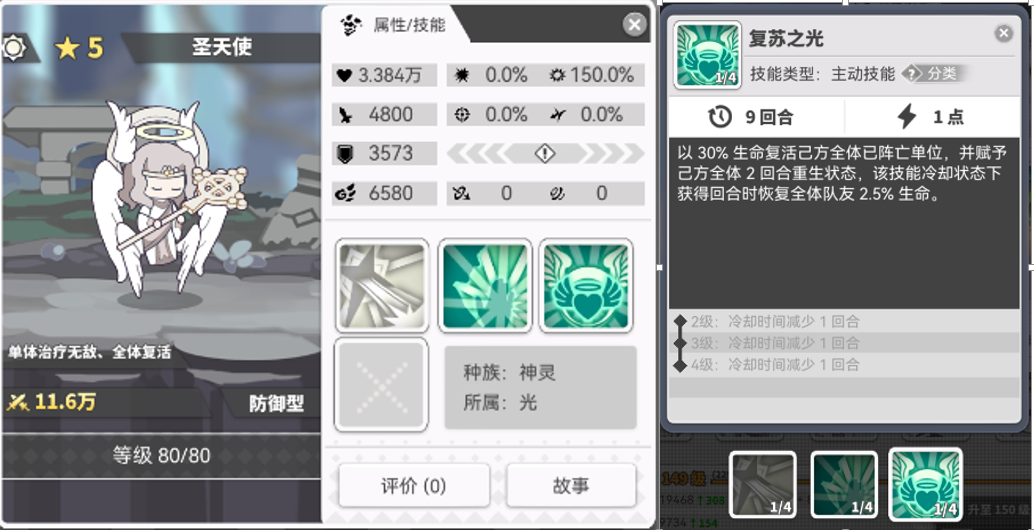Close the 复苏之光 skill popup
This screenshot has height=530, width=1034.
[x=1004, y=33]
